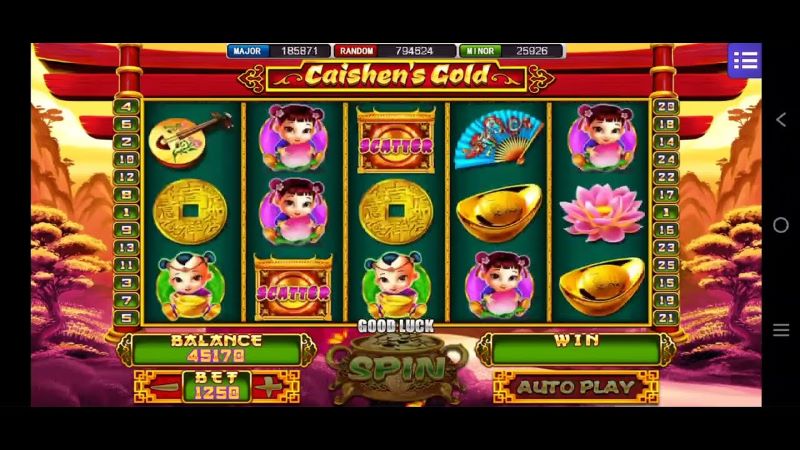Select the boy holding ingot in first reel

(190, 286)
